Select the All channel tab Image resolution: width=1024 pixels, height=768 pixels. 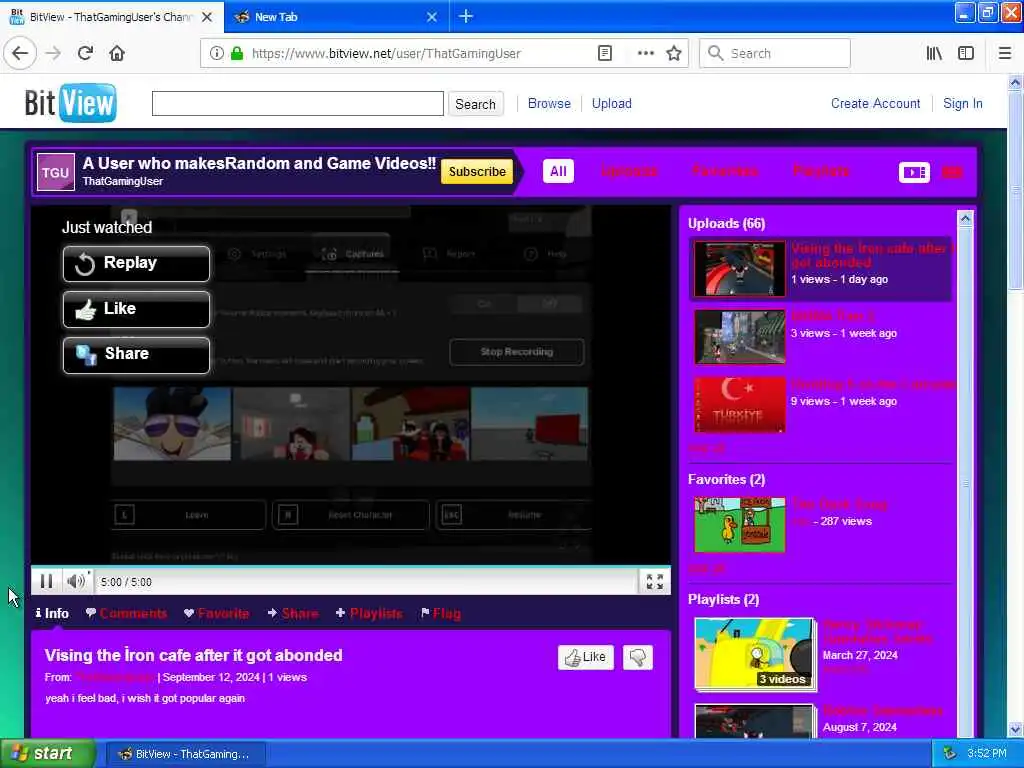[558, 172]
